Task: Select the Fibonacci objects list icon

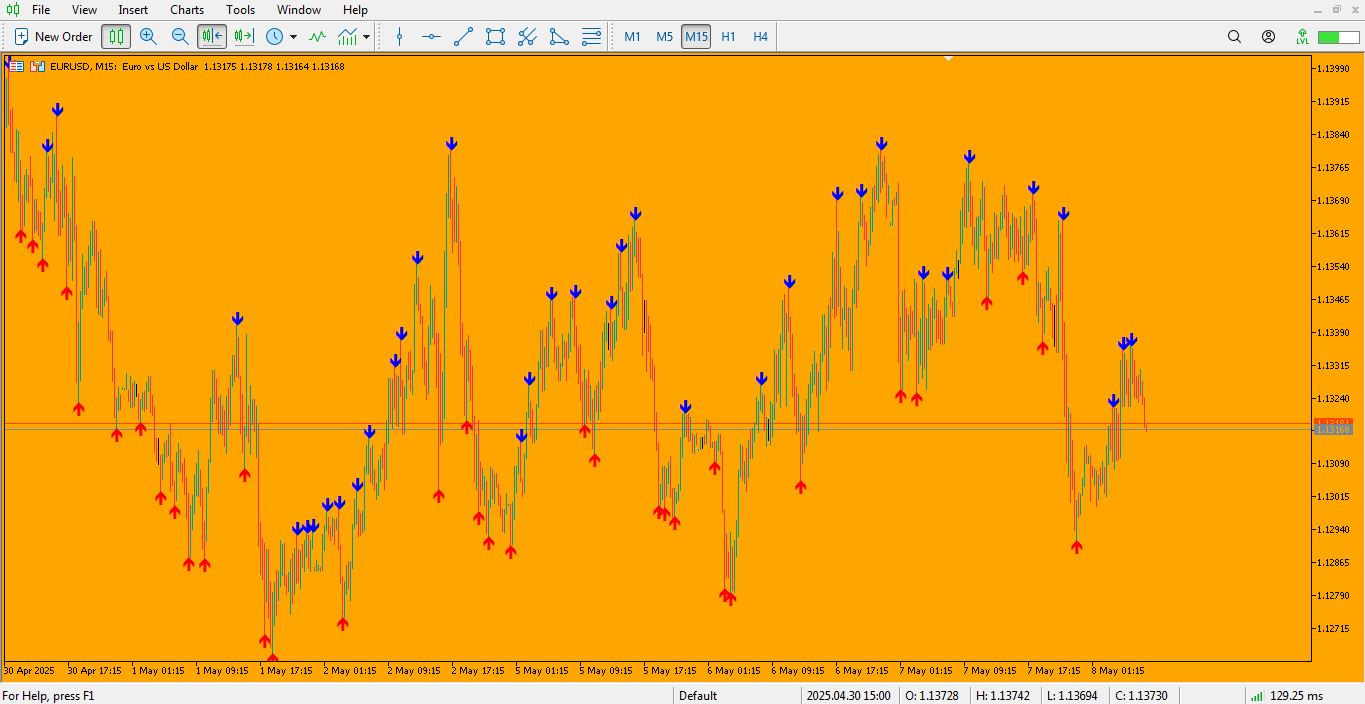Action: 591,37
